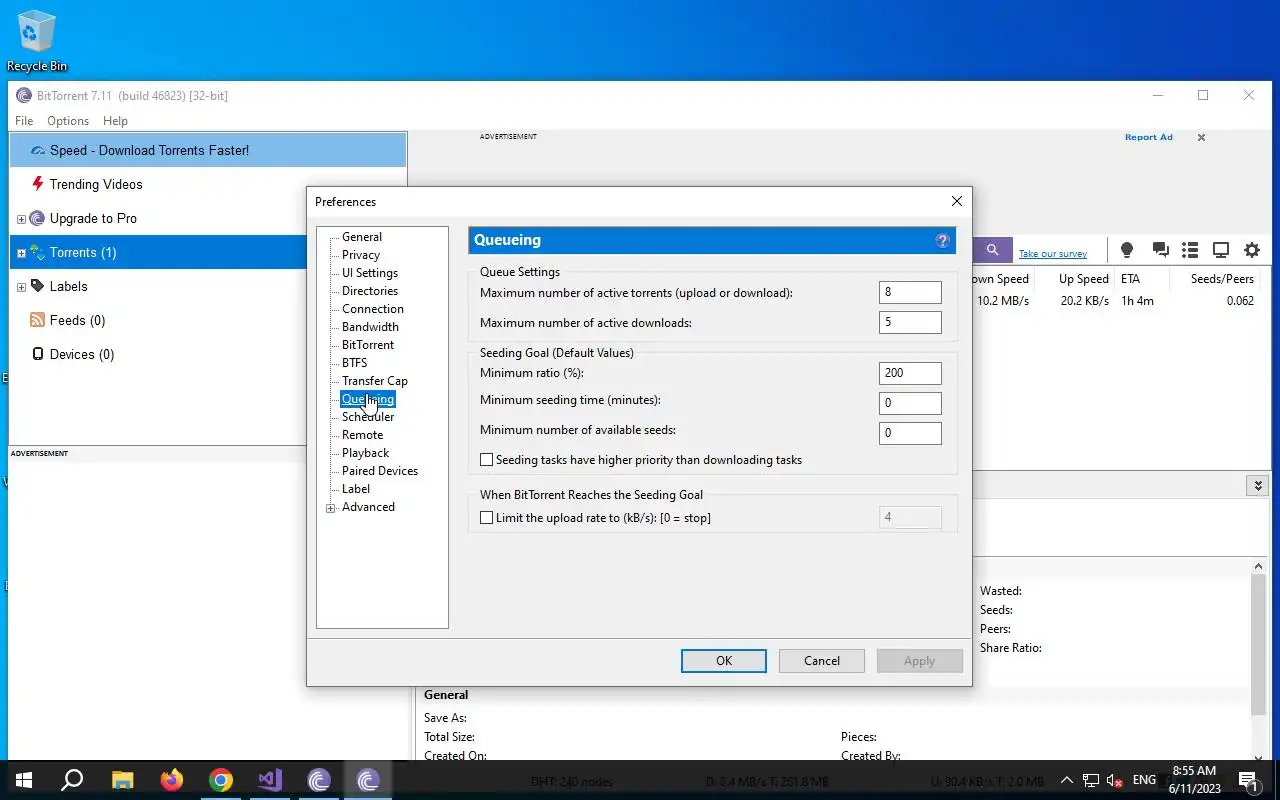Click Speed - Download Torrents Faster banner
The image size is (1280, 800).
click(208, 150)
